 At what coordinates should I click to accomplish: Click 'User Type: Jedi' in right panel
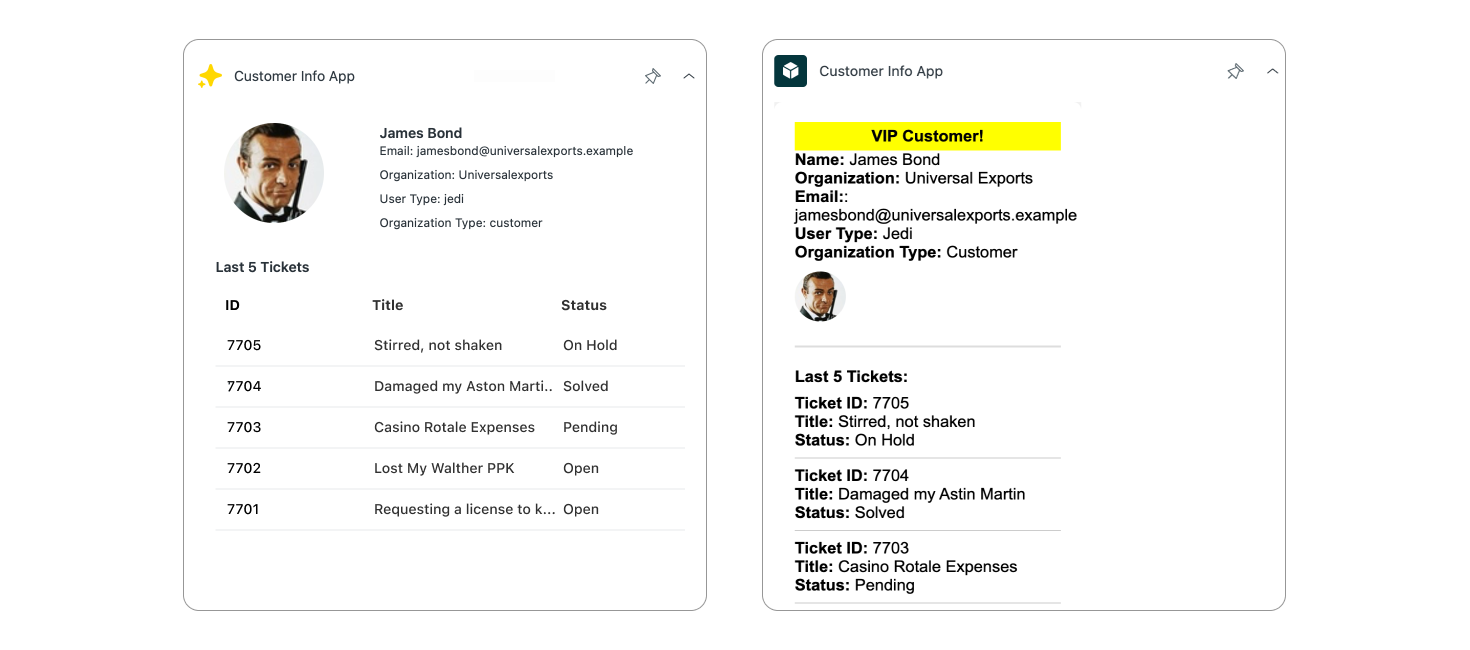coord(854,233)
